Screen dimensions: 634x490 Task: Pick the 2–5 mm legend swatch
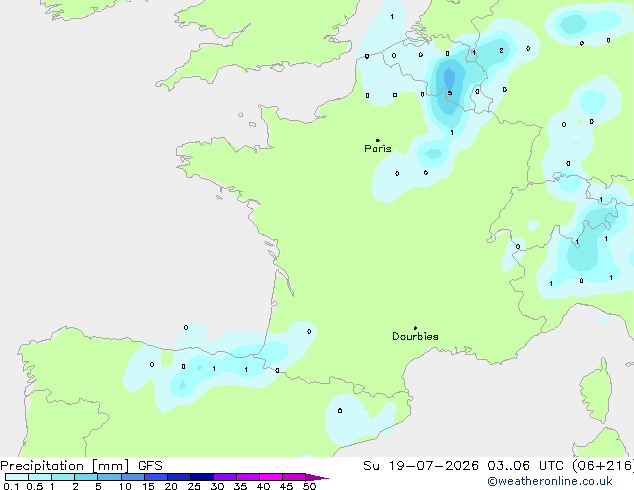click(x=86, y=477)
